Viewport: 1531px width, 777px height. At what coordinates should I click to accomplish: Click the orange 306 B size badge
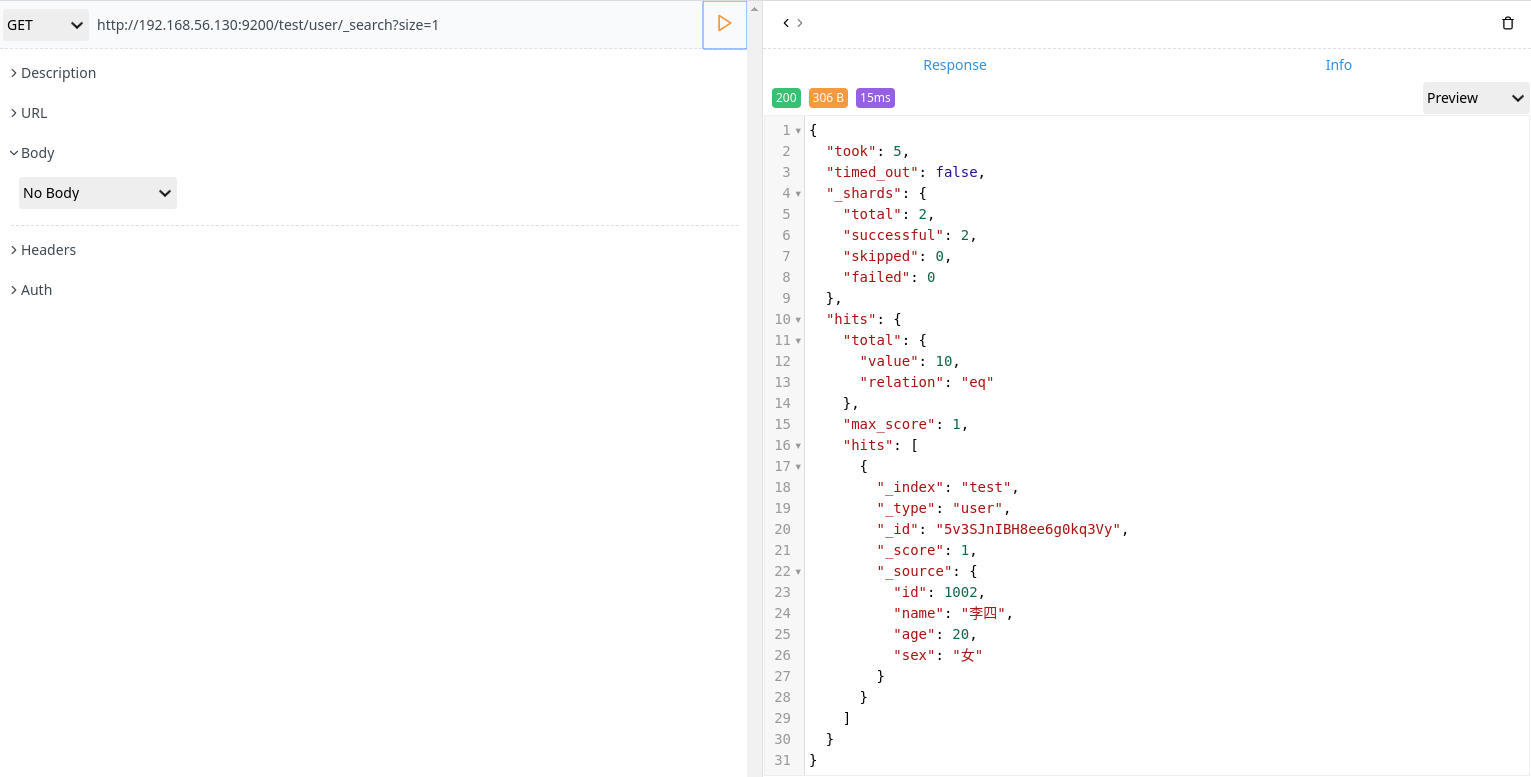[x=828, y=97]
